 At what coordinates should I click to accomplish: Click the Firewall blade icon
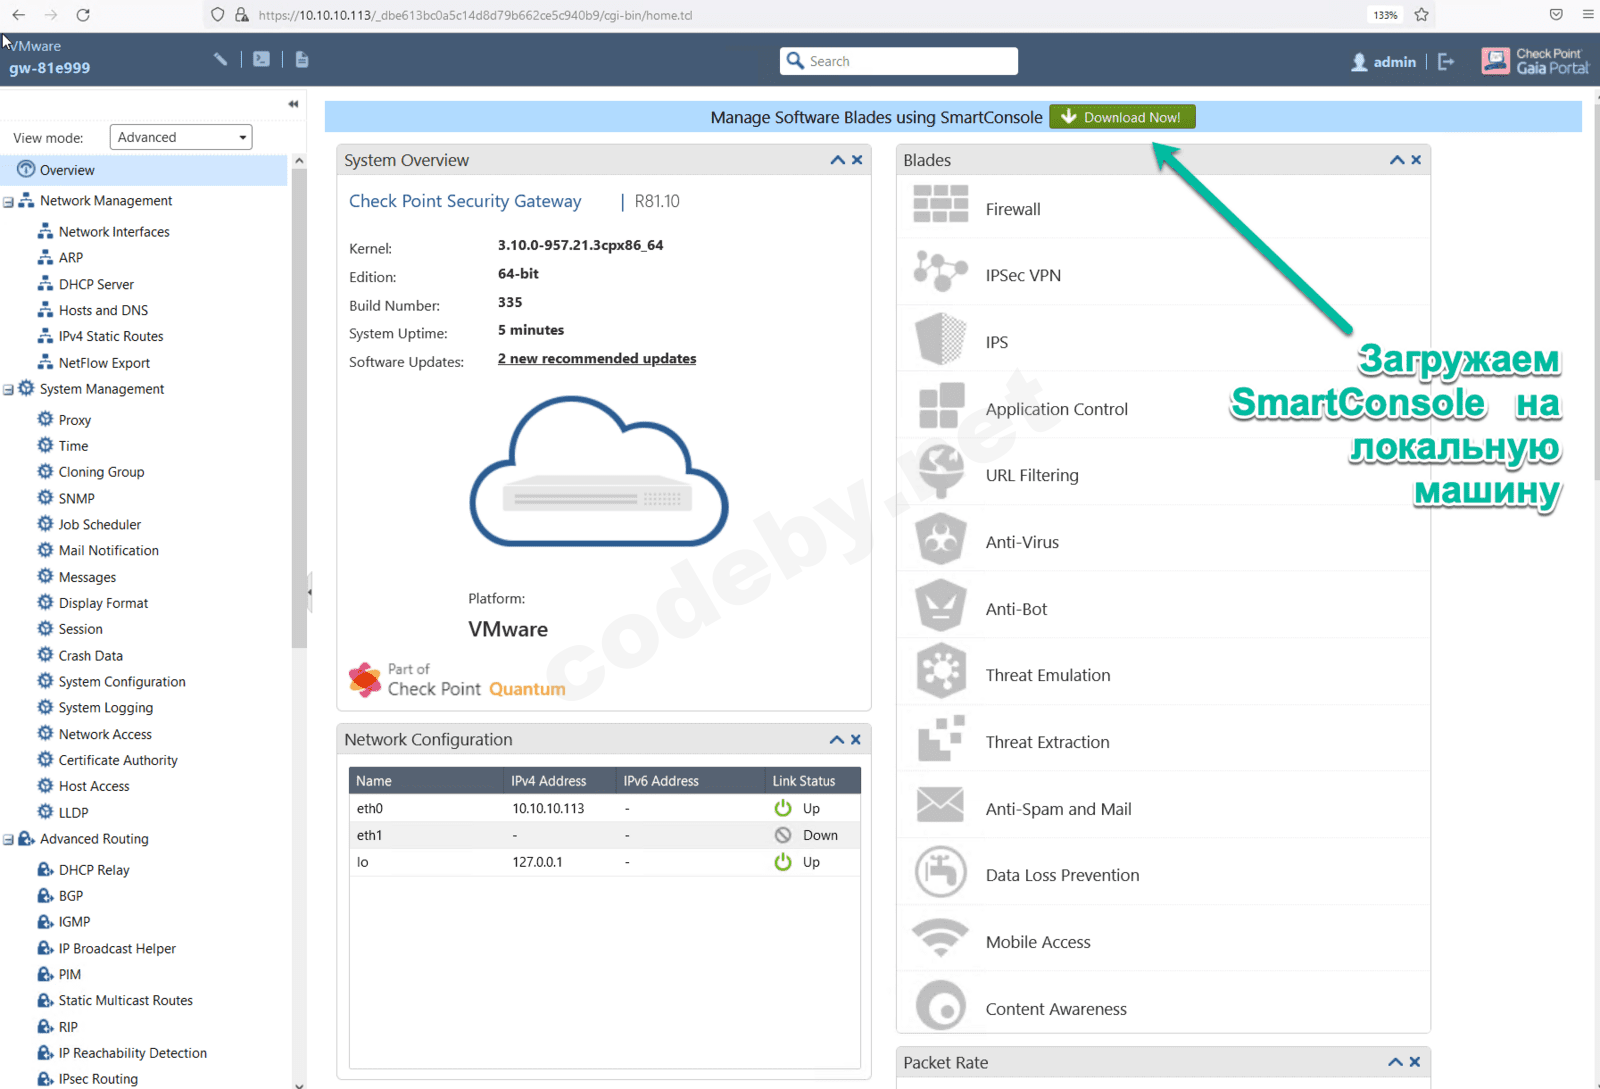(x=940, y=205)
